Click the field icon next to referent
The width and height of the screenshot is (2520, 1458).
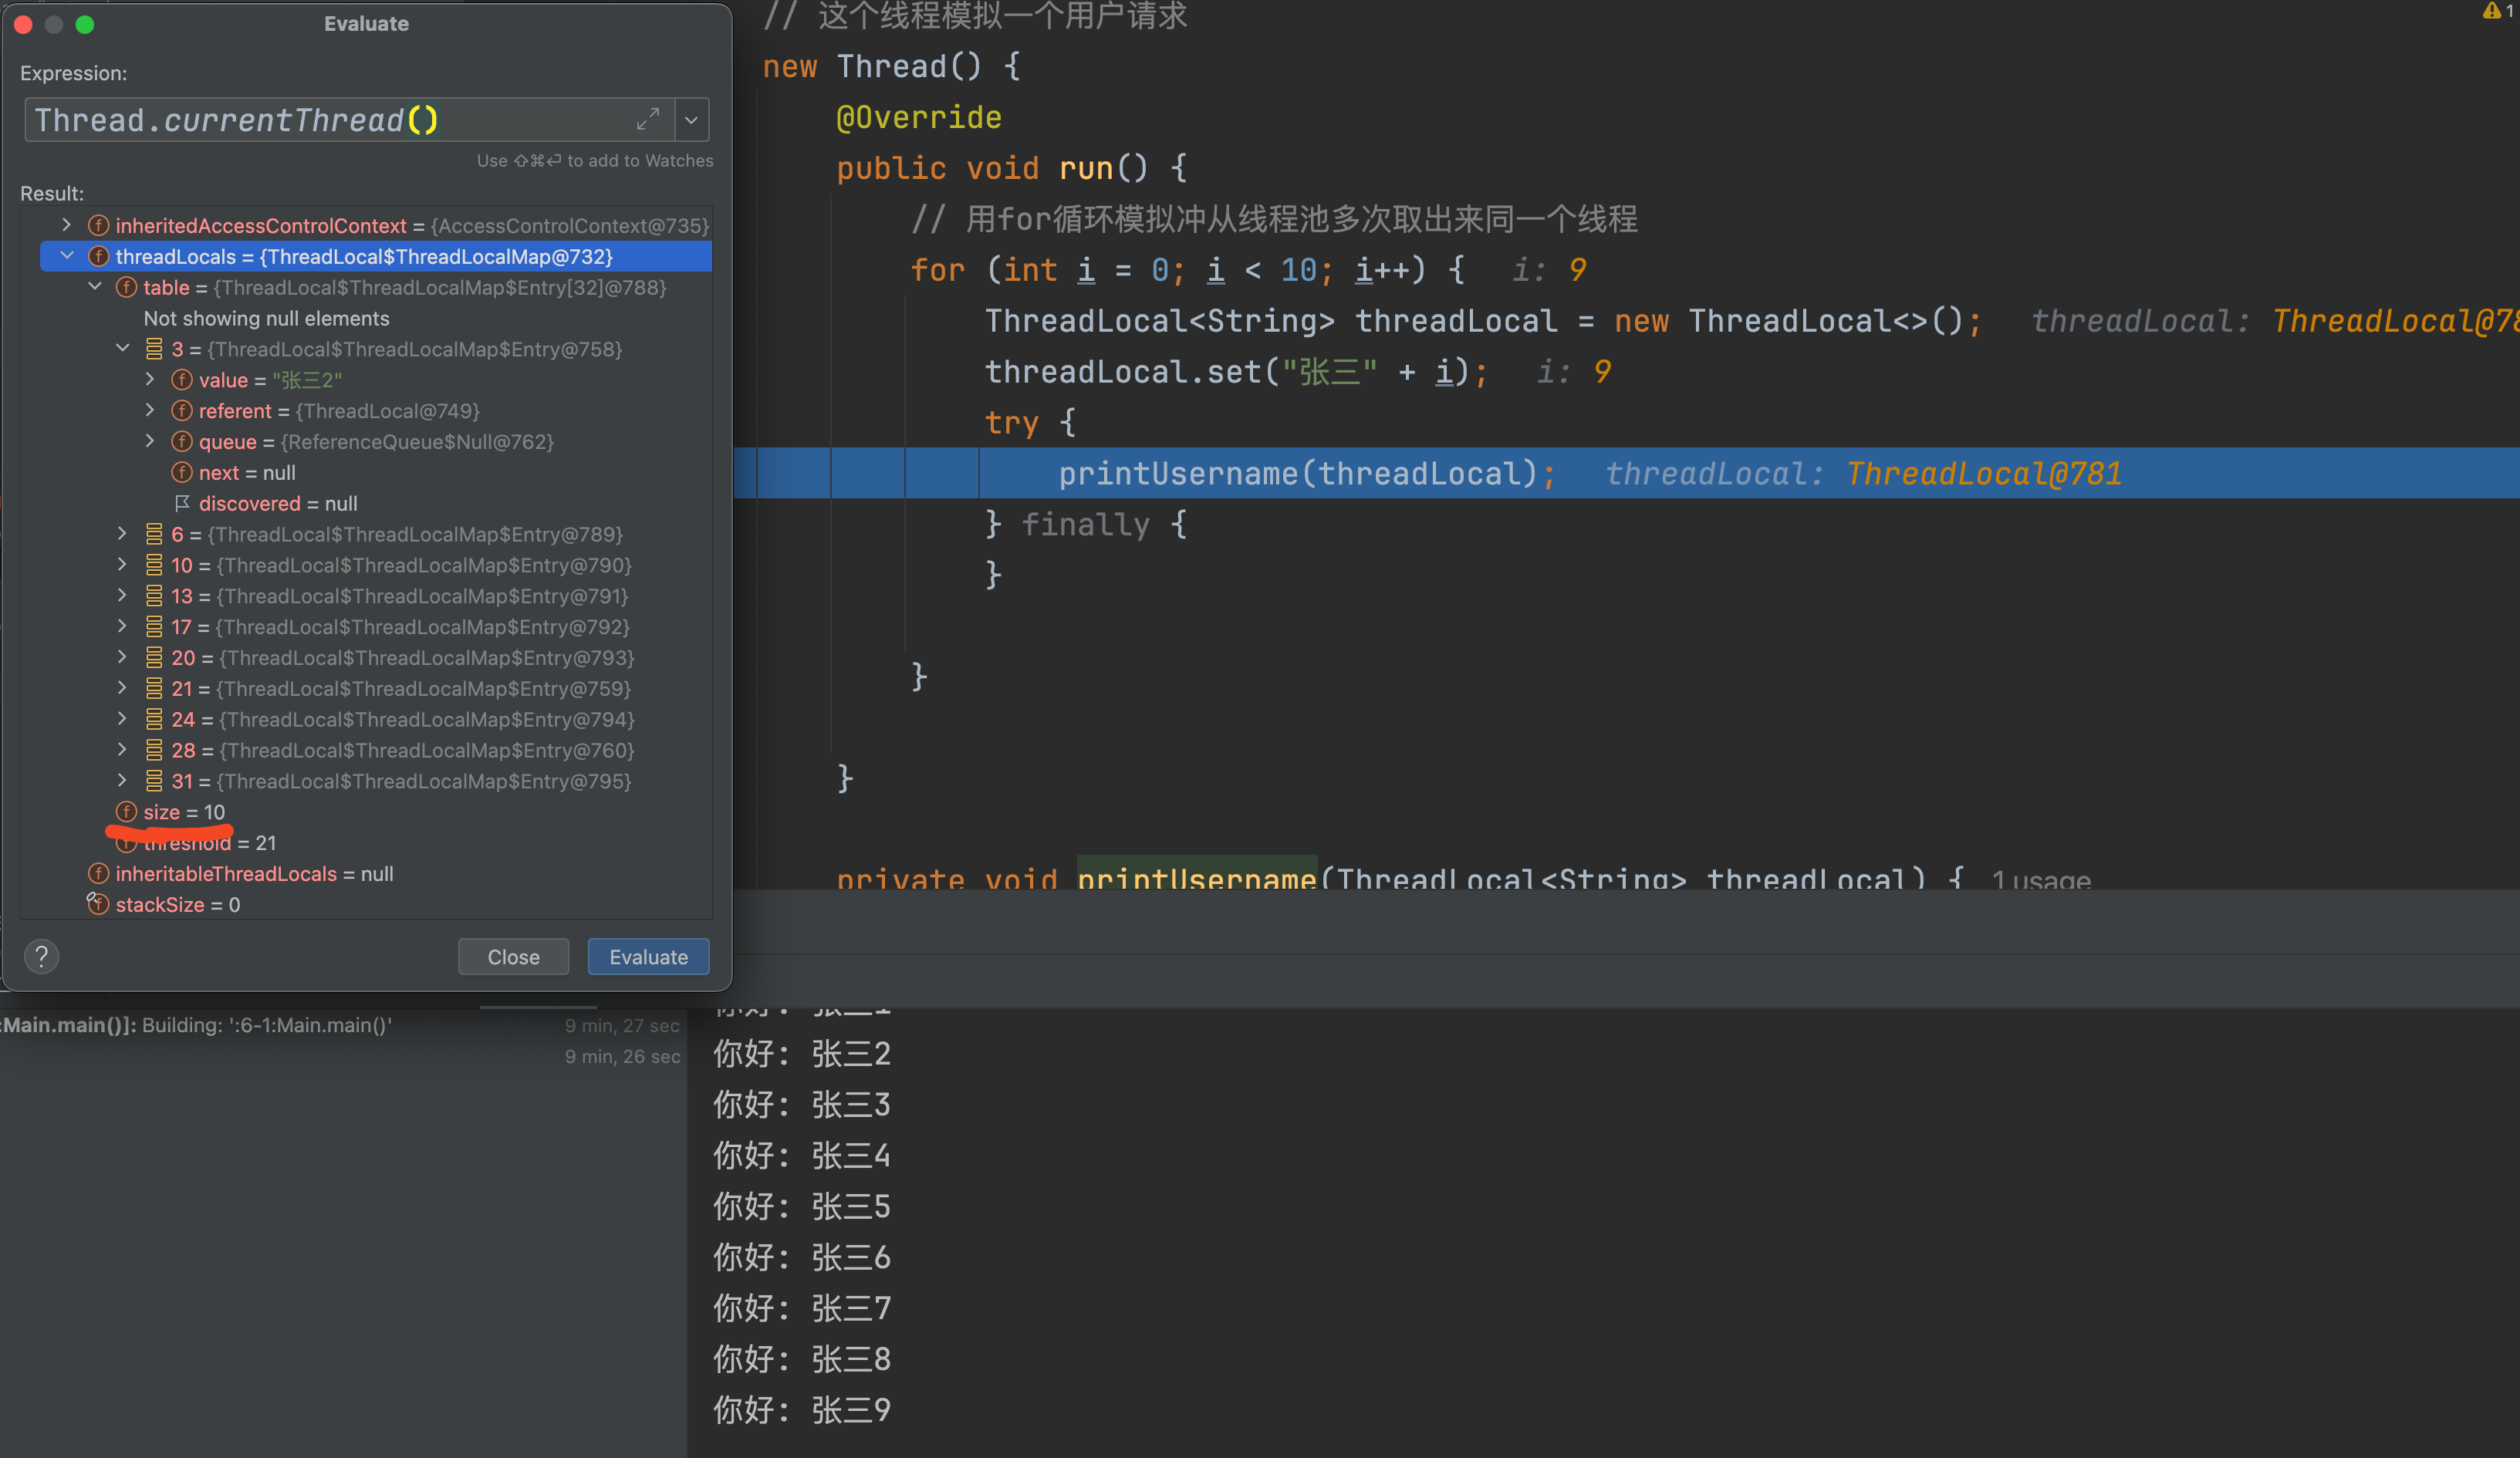pyautogui.click(x=182, y=410)
